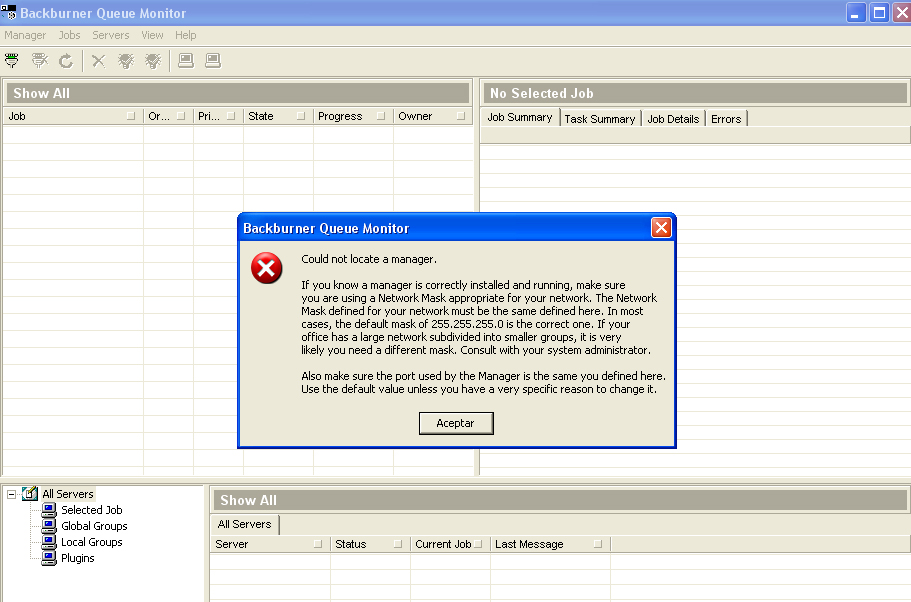Click the Pri... column header

(218, 116)
